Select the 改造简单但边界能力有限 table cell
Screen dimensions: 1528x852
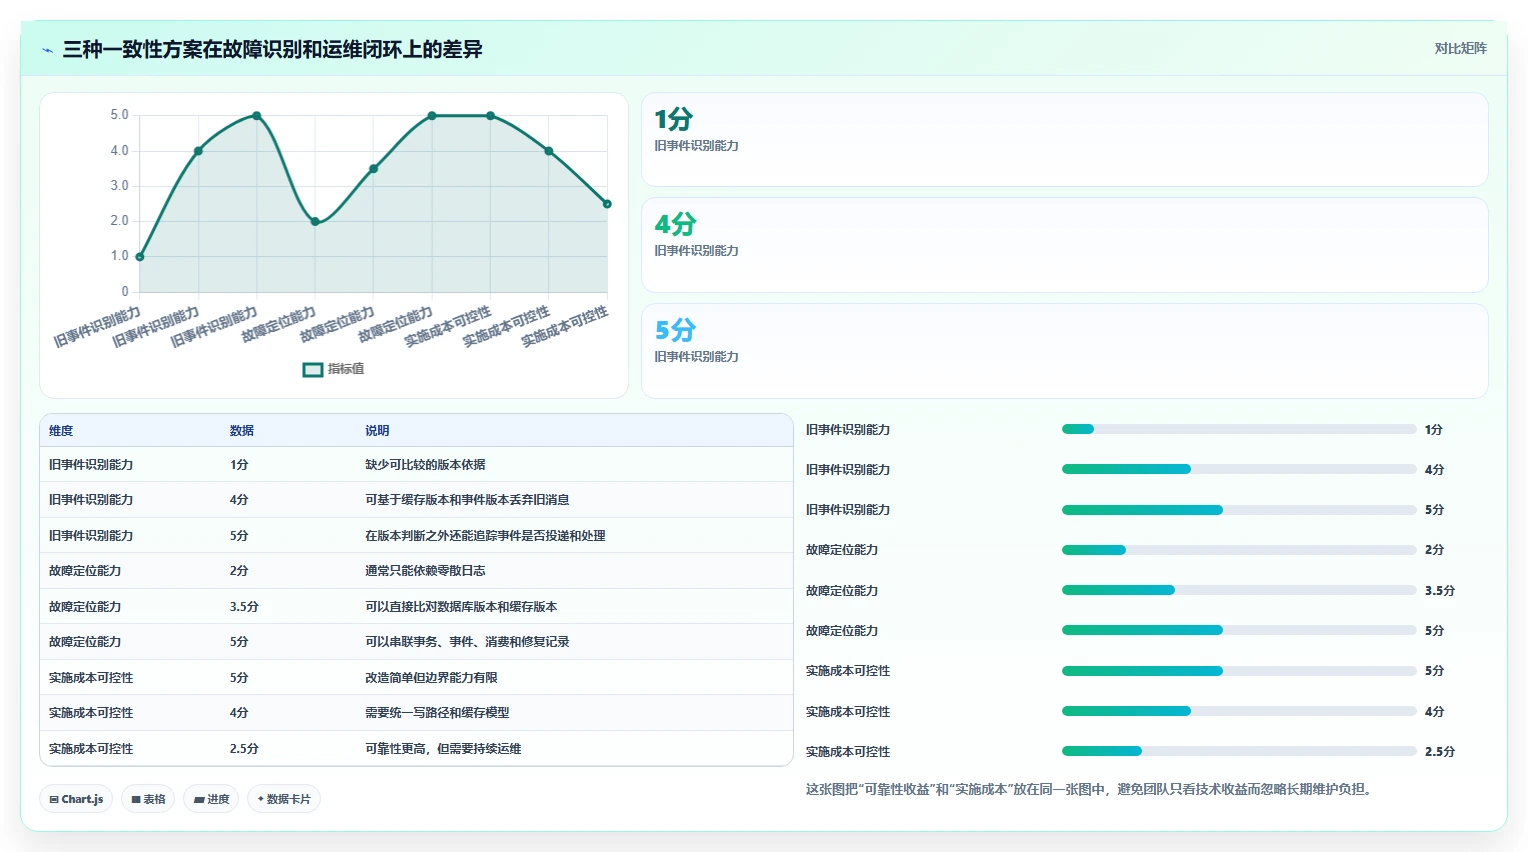(x=431, y=678)
